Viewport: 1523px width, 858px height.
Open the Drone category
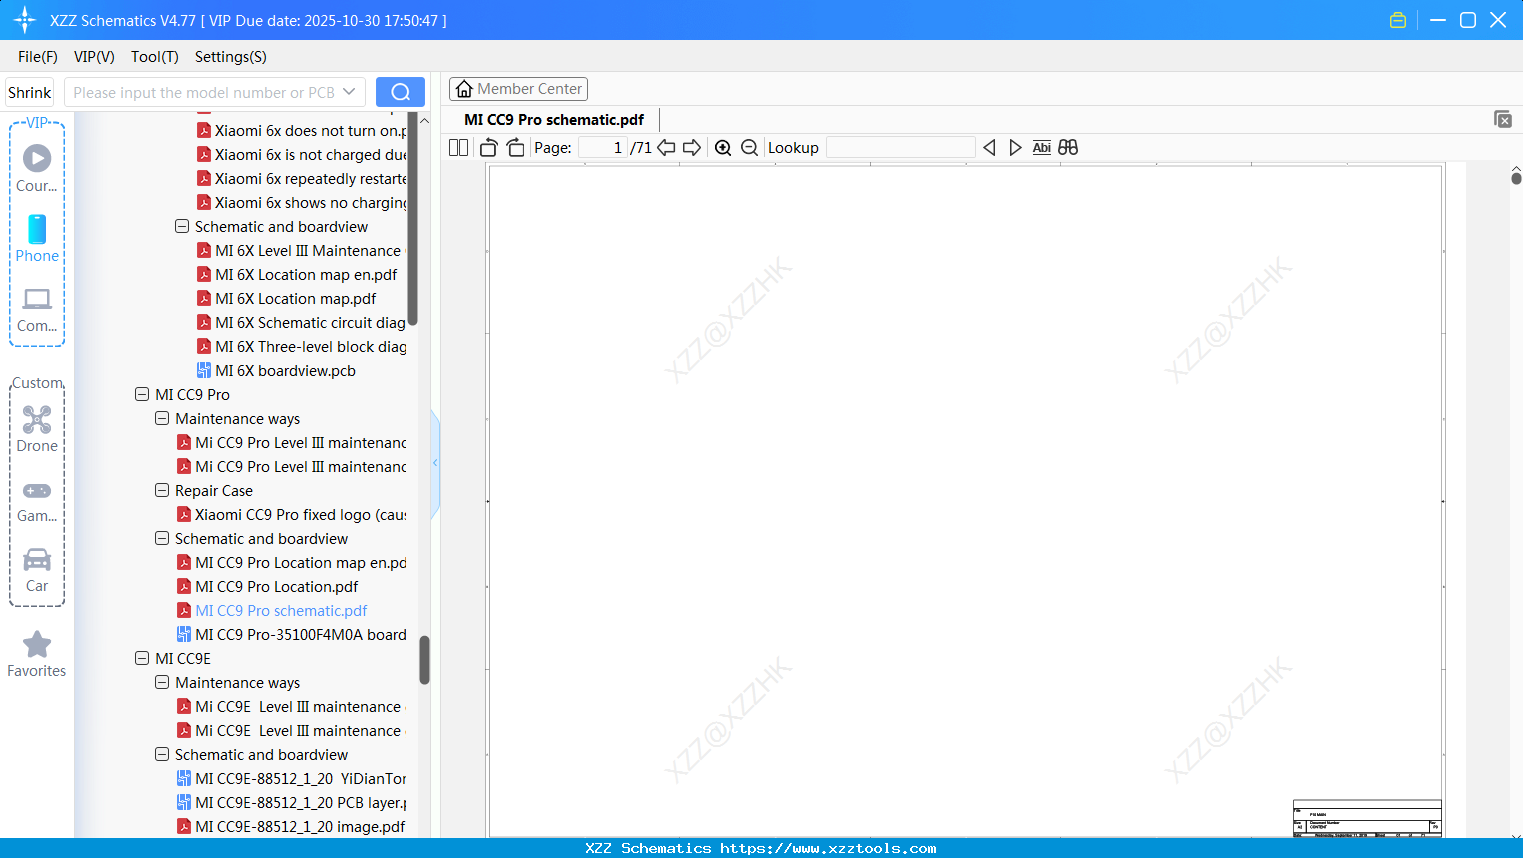pos(37,429)
